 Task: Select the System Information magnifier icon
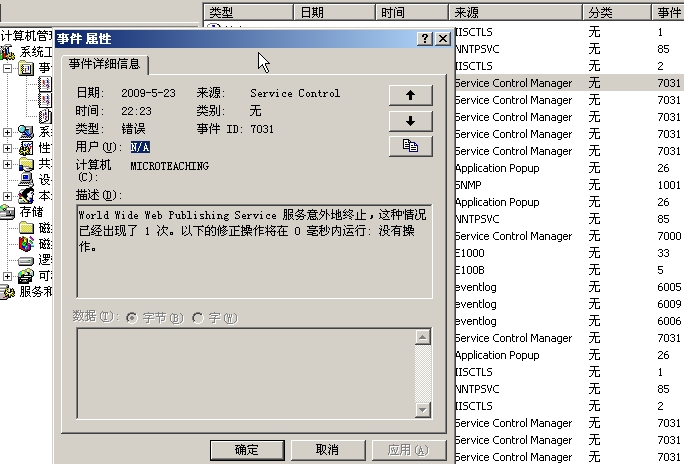click(x=26, y=132)
